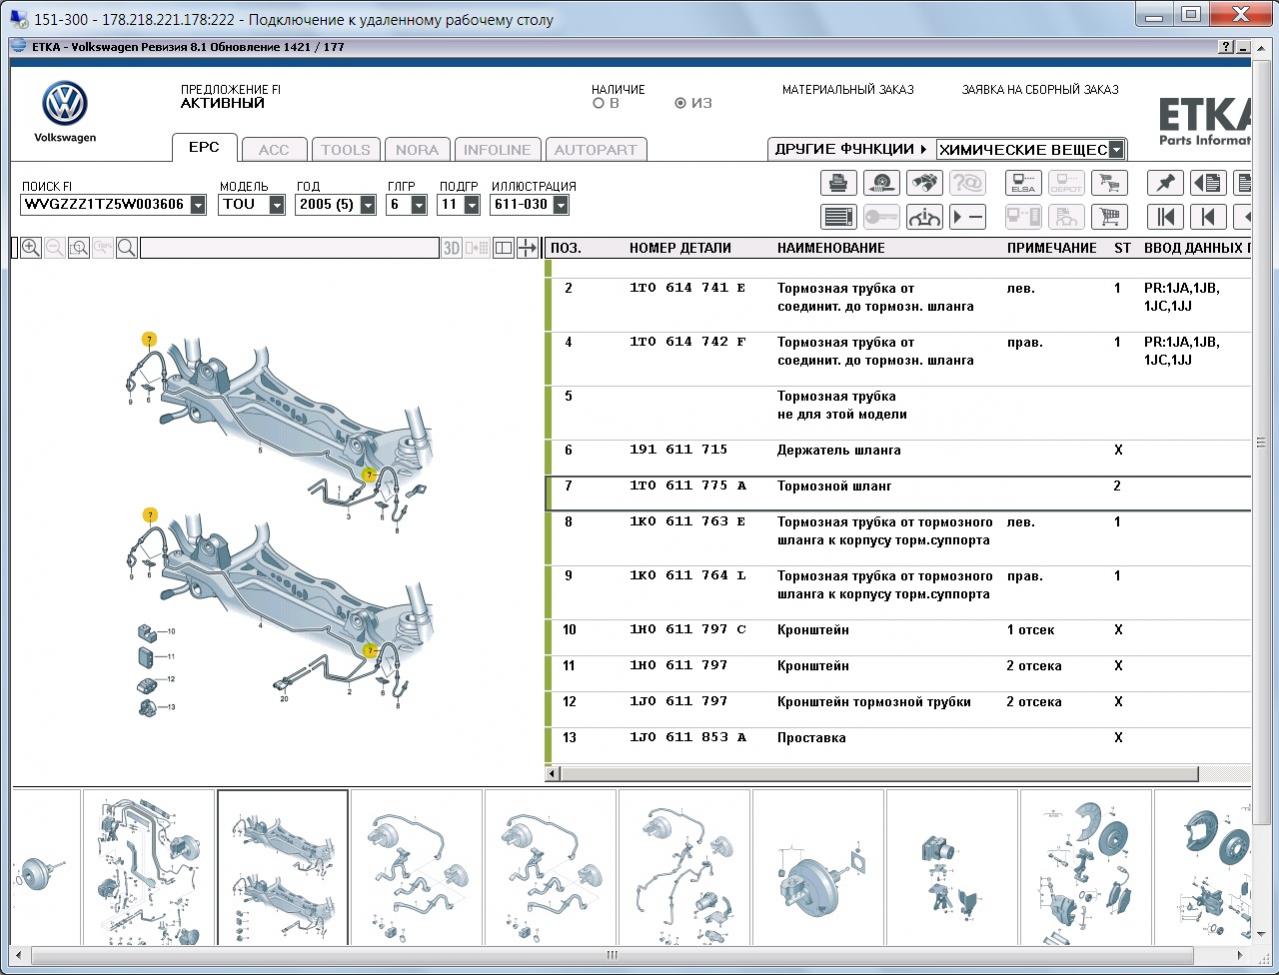Click the printer icon in toolbar
The height and width of the screenshot is (975, 1279).
838,183
